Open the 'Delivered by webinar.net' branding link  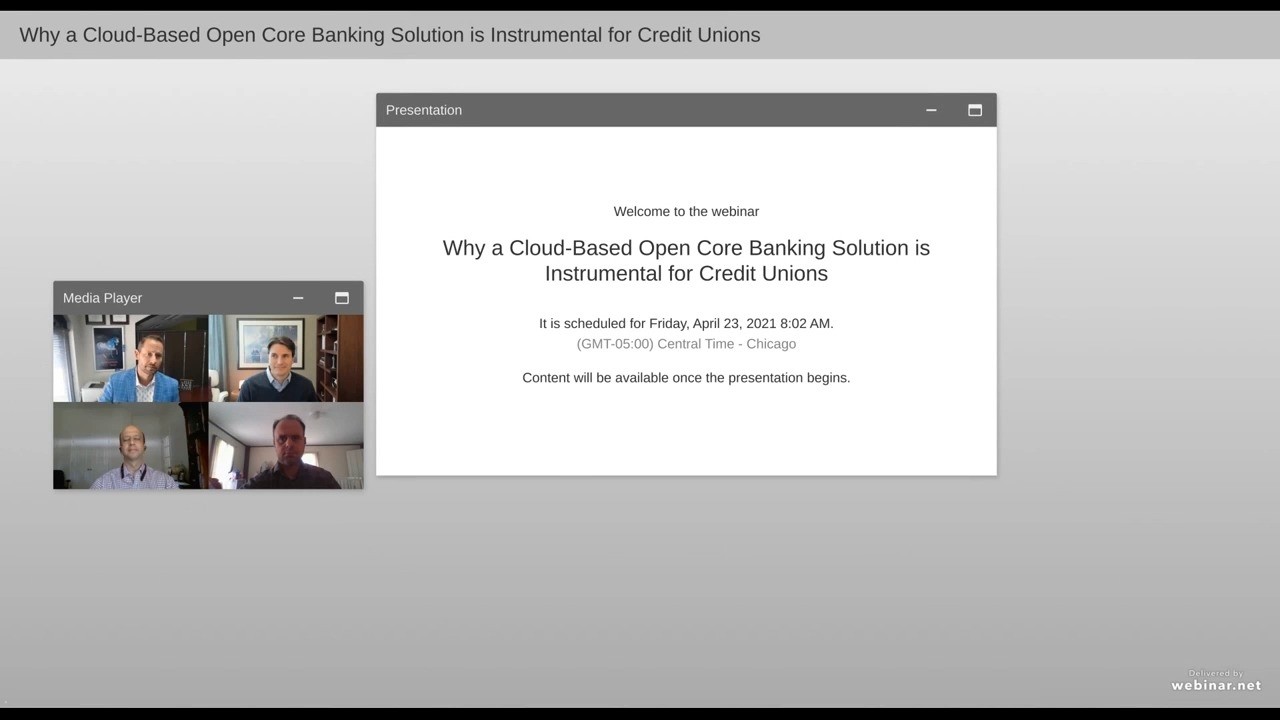point(1216,678)
